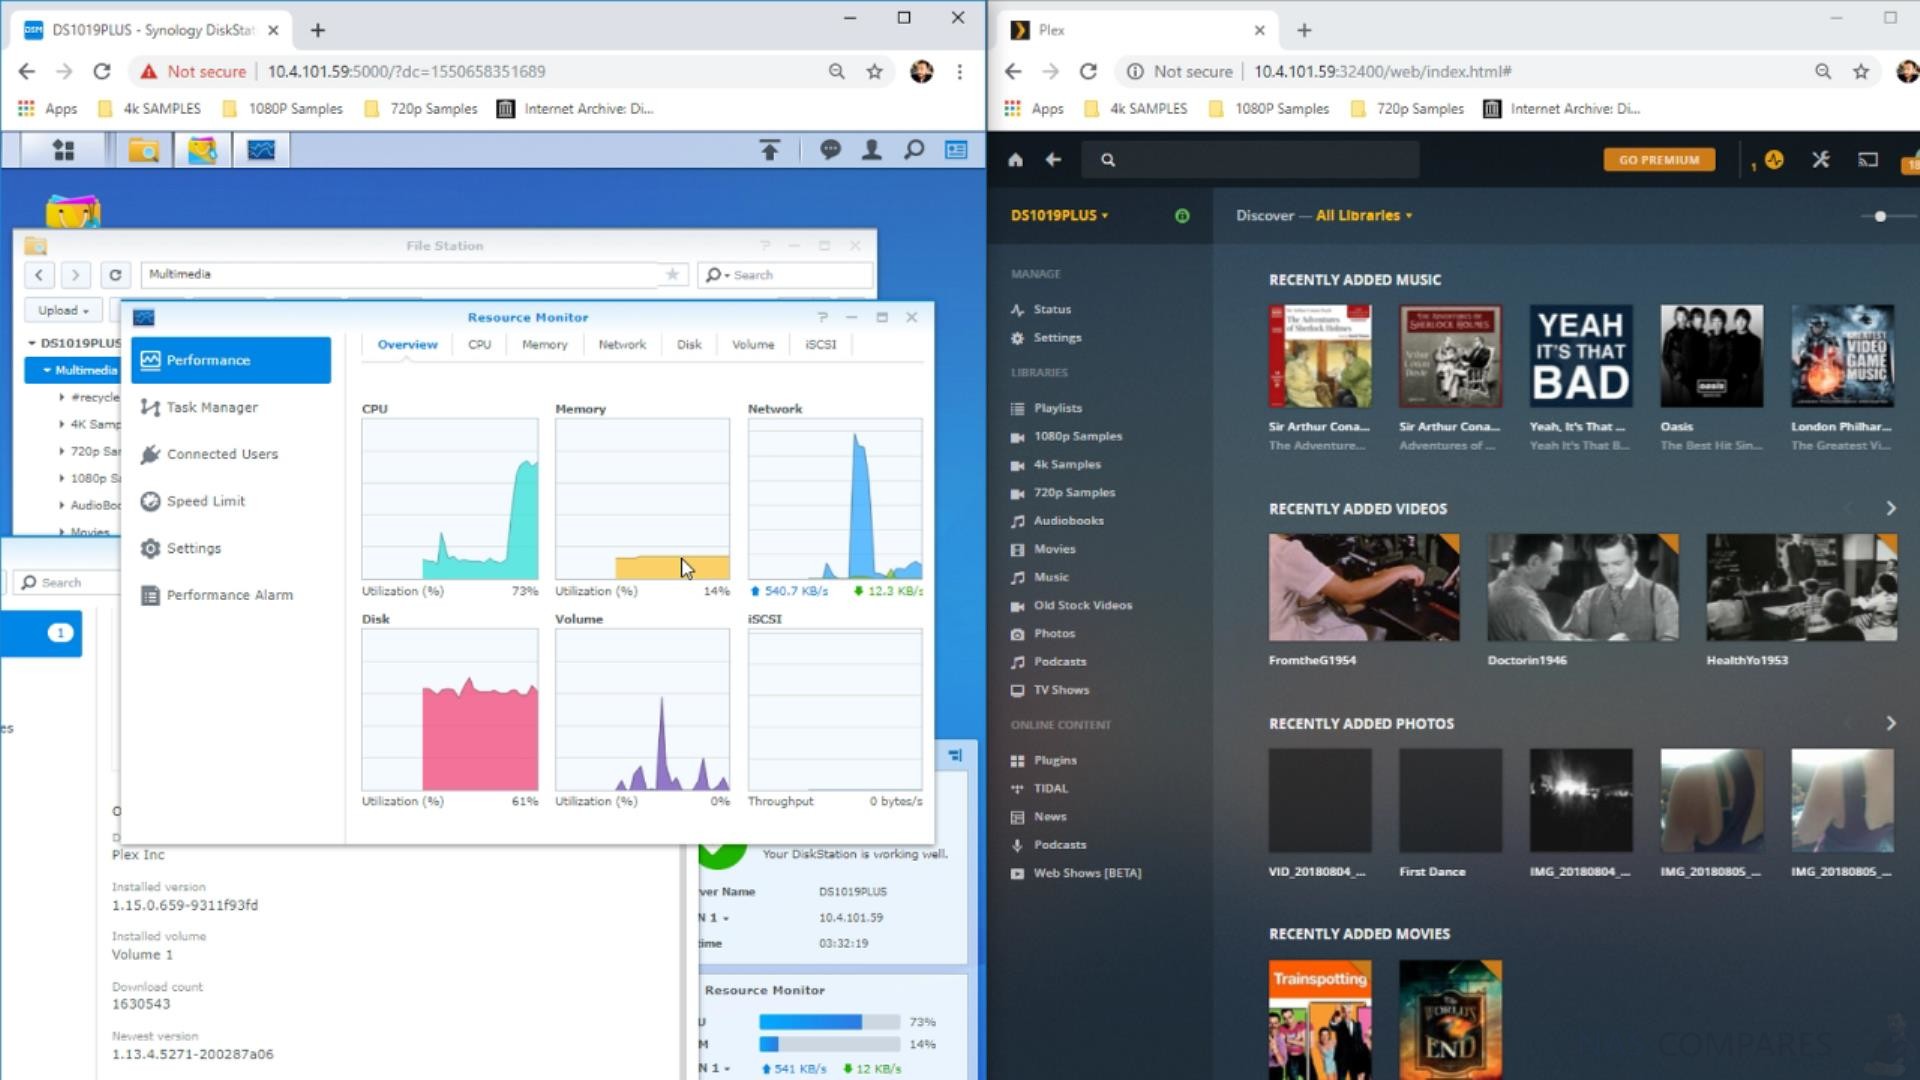The height and width of the screenshot is (1080, 1920).
Task: Bookmark Plex page with star icon
Action: (x=1861, y=71)
